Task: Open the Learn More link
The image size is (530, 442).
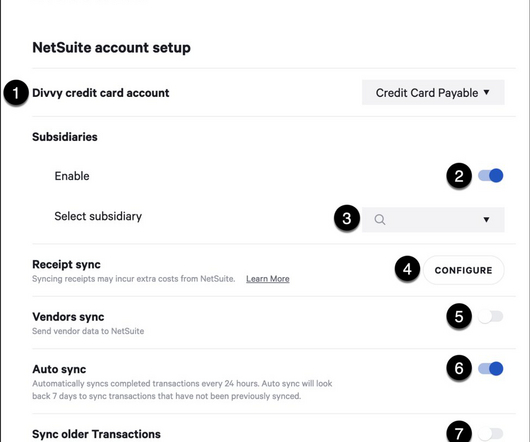Action: pyautogui.click(x=268, y=279)
